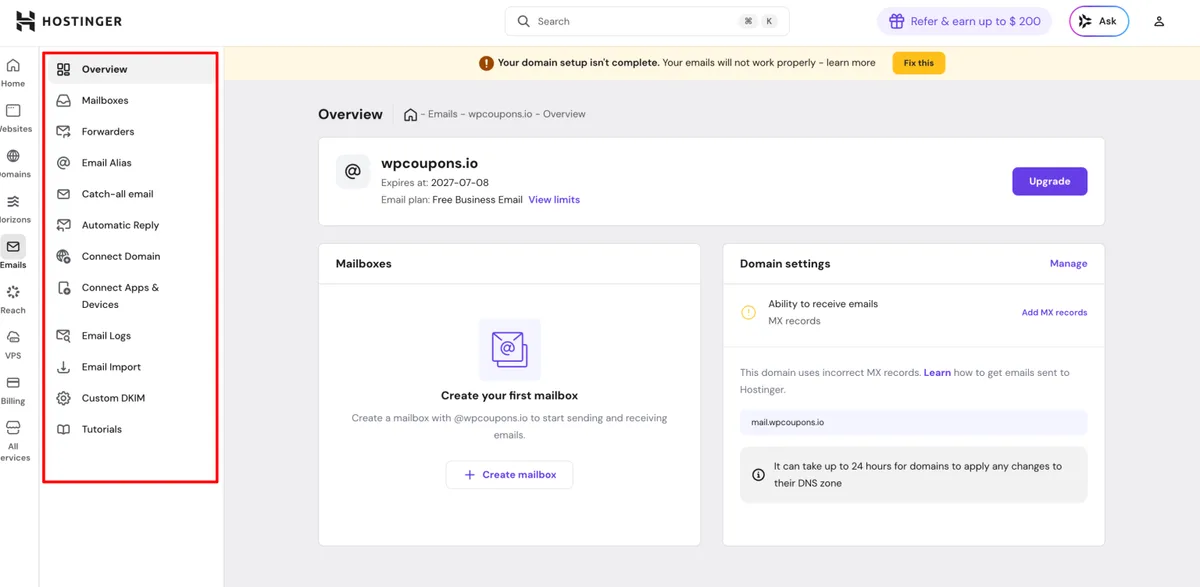This screenshot has width=1200, height=587.
Task: Click Ability to receive emails text
Action: click(823, 304)
